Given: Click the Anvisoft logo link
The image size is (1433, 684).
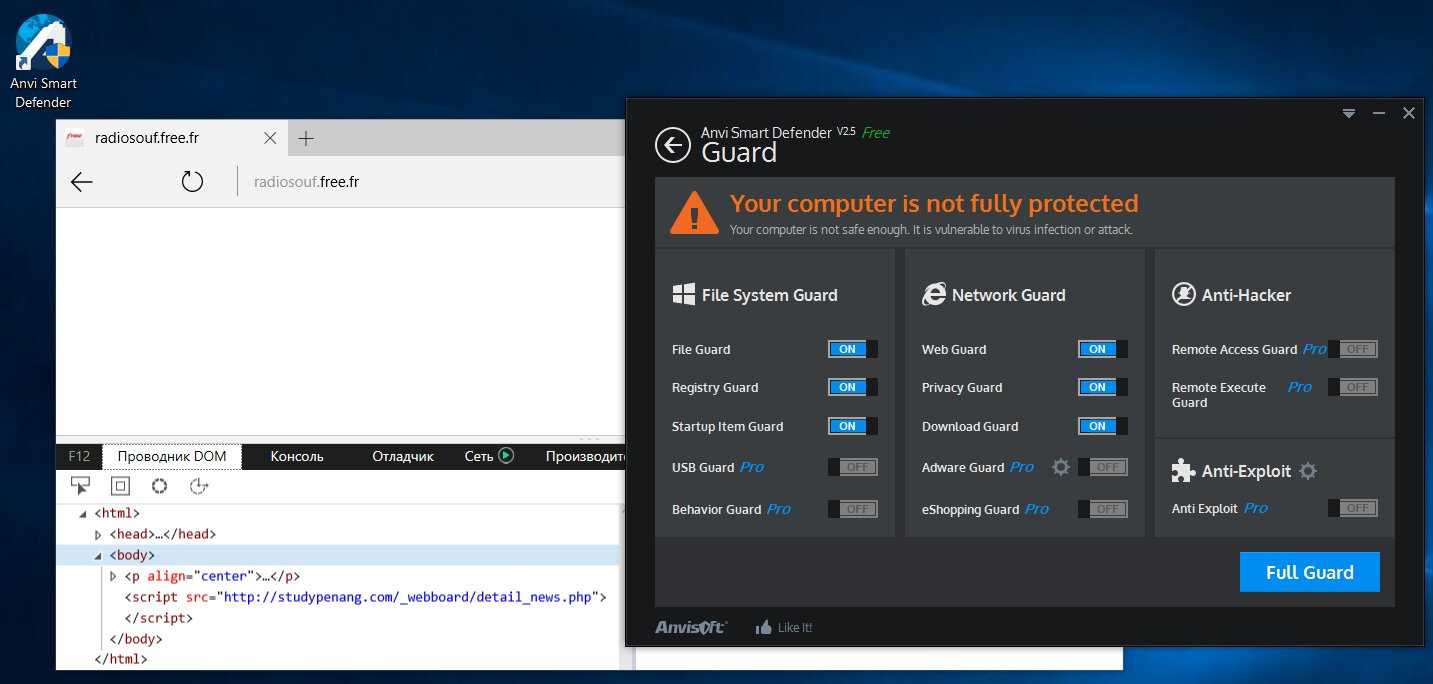Looking at the screenshot, I should tap(691, 627).
